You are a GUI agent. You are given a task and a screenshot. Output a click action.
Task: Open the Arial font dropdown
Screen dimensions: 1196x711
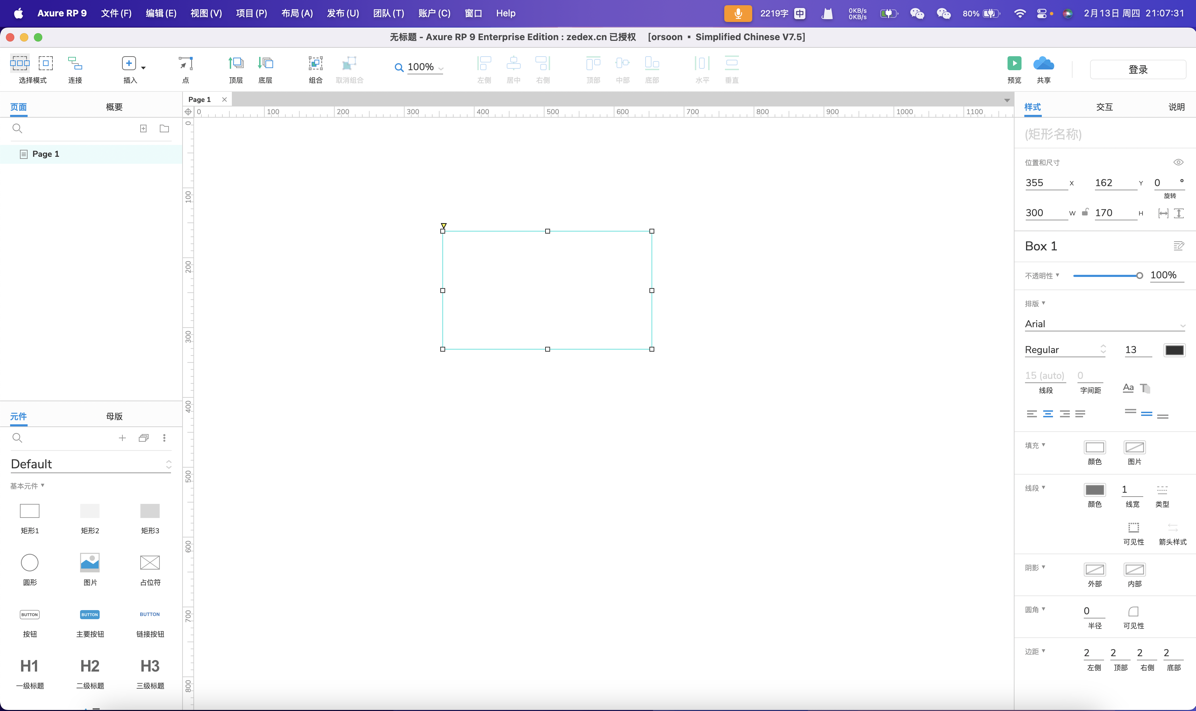1104,324
